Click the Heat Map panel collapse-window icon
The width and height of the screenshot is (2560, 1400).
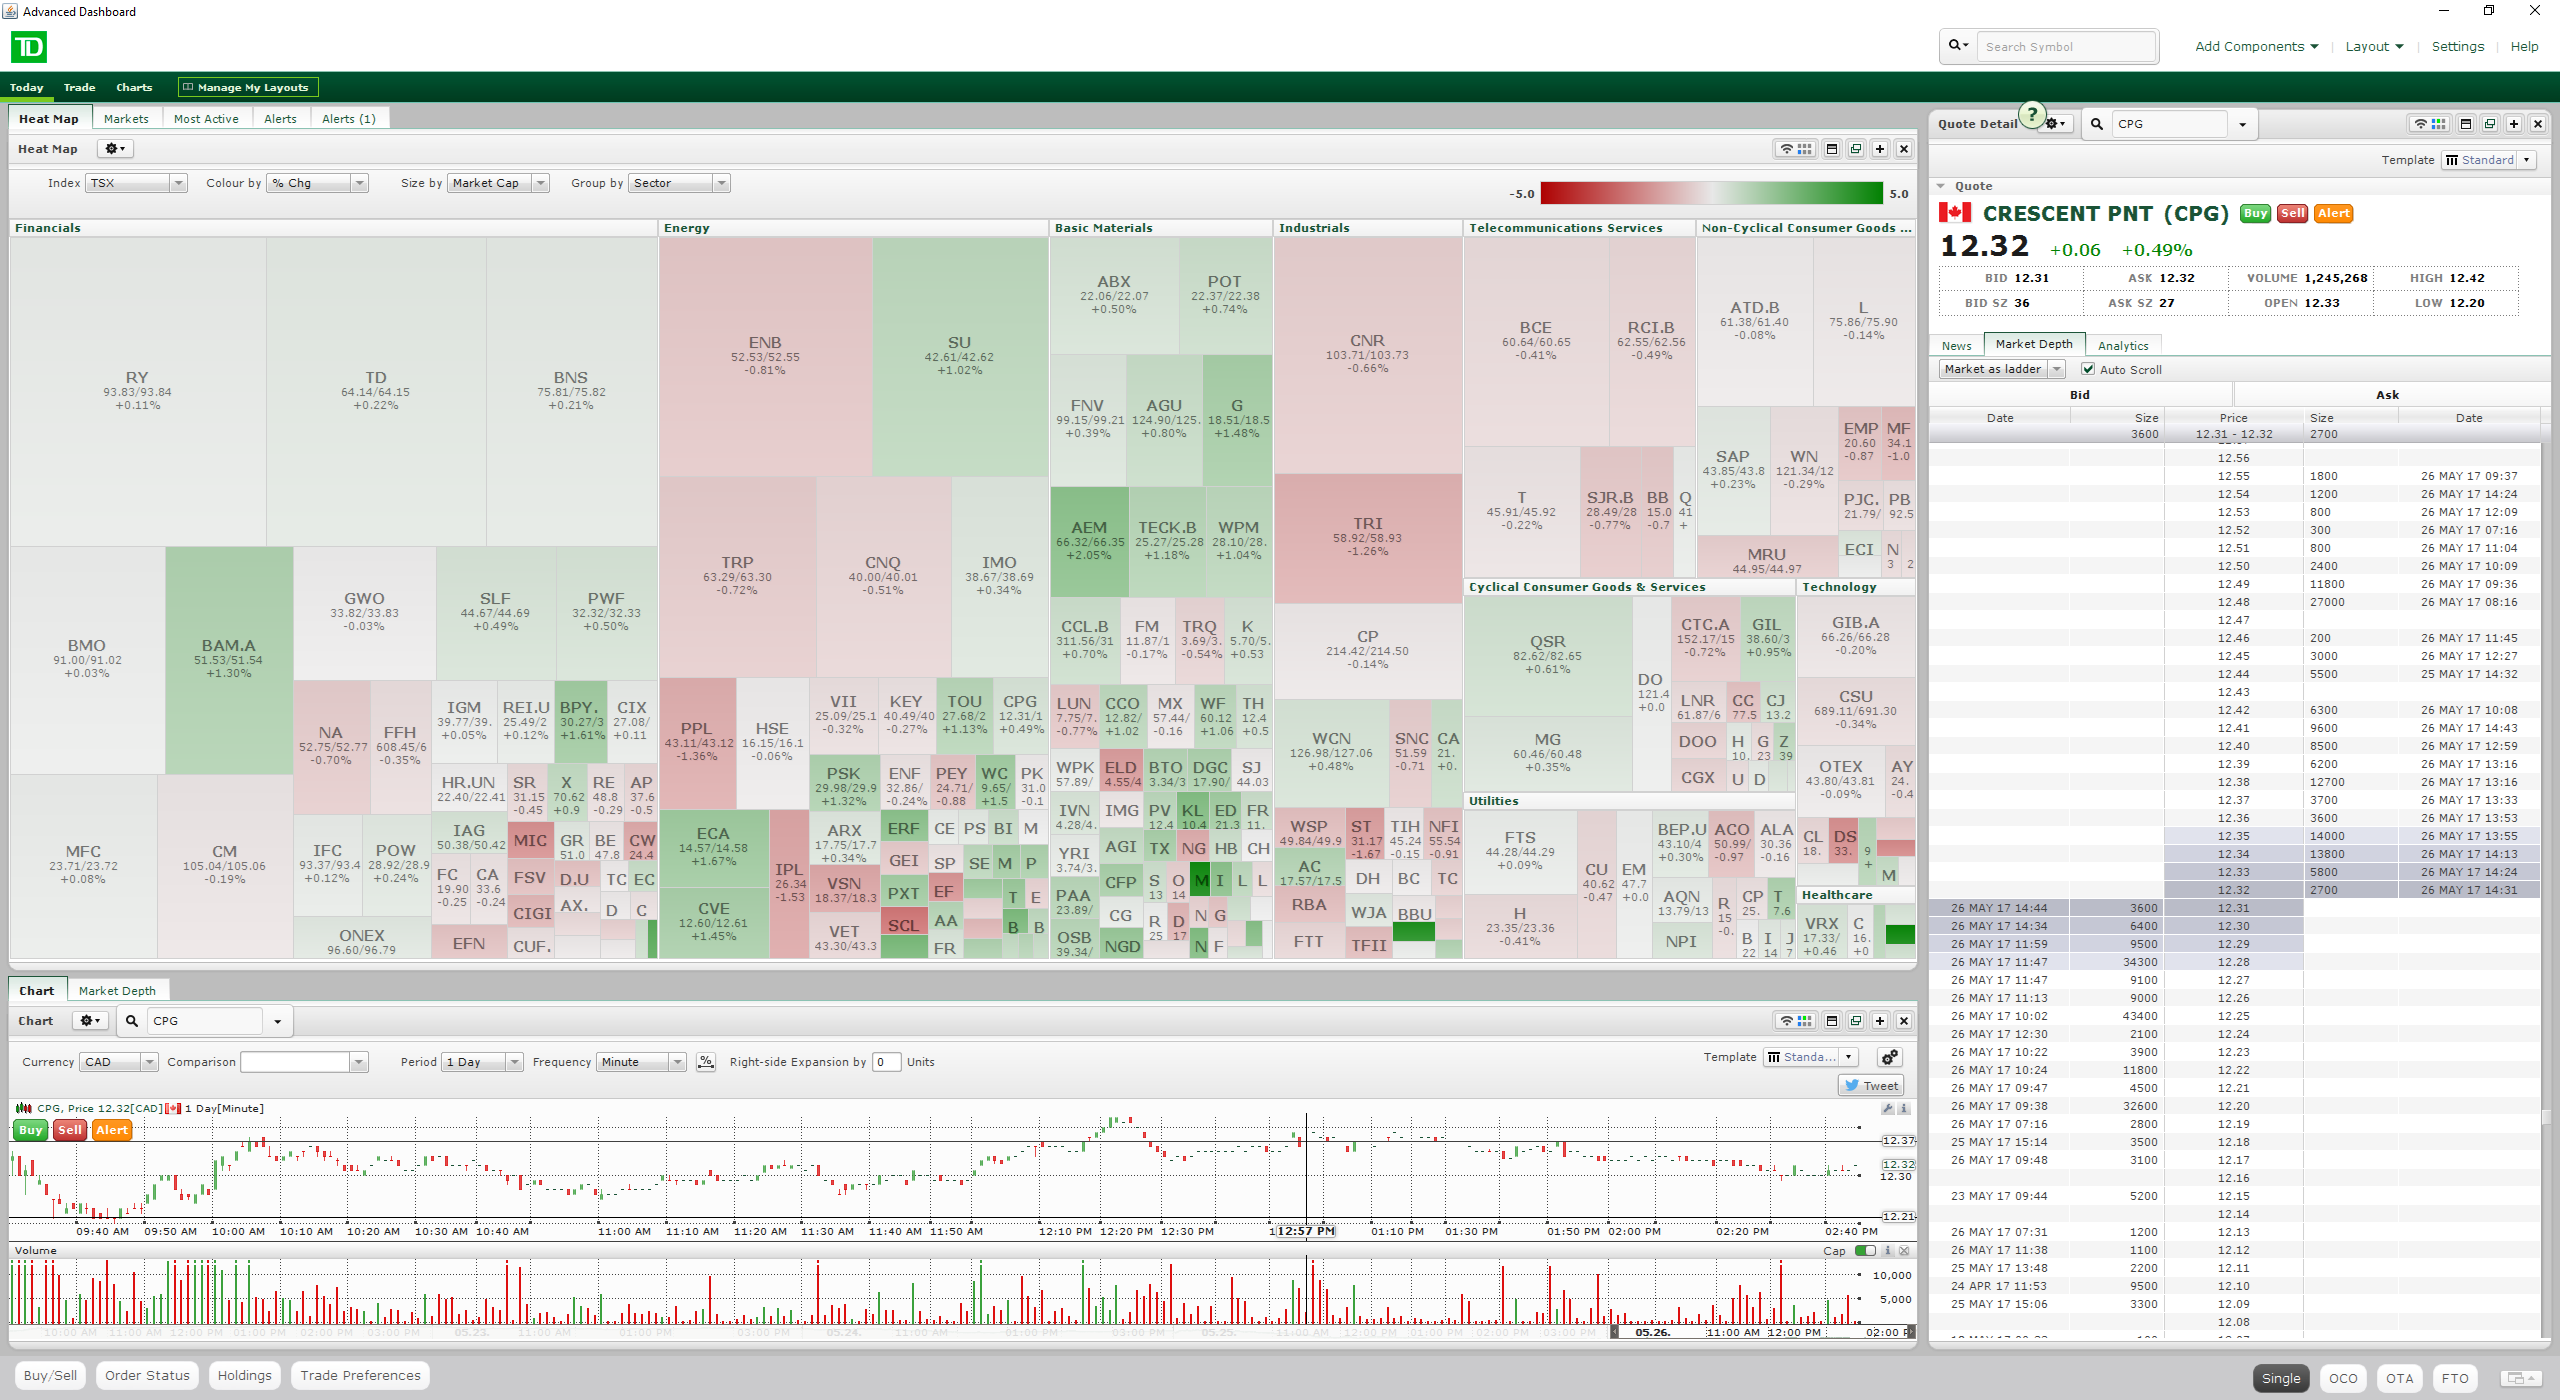tap(1832, 149)
